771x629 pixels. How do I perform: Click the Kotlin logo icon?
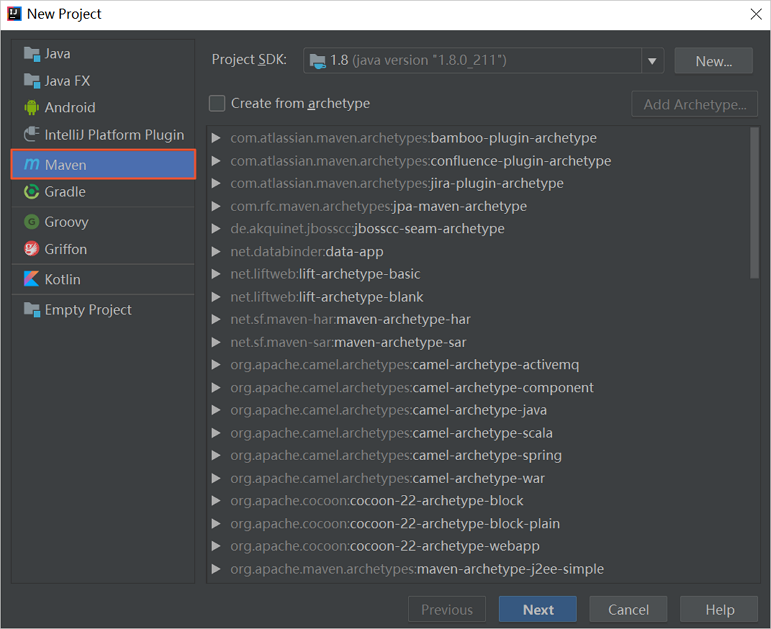(x=31, y=279)
